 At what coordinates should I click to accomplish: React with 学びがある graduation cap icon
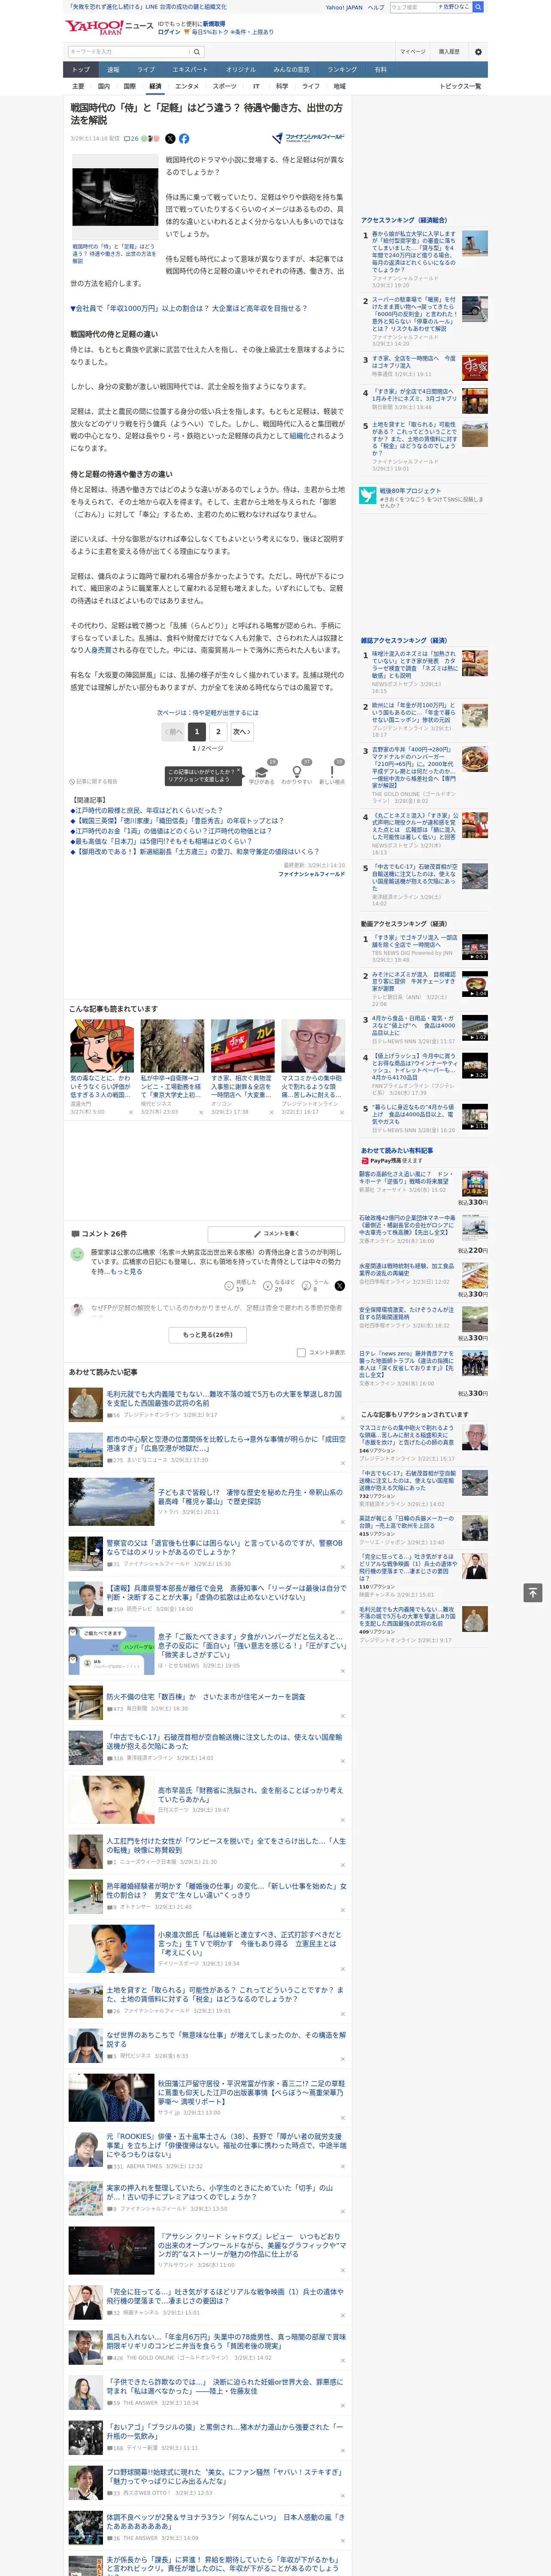coord(262,772)
